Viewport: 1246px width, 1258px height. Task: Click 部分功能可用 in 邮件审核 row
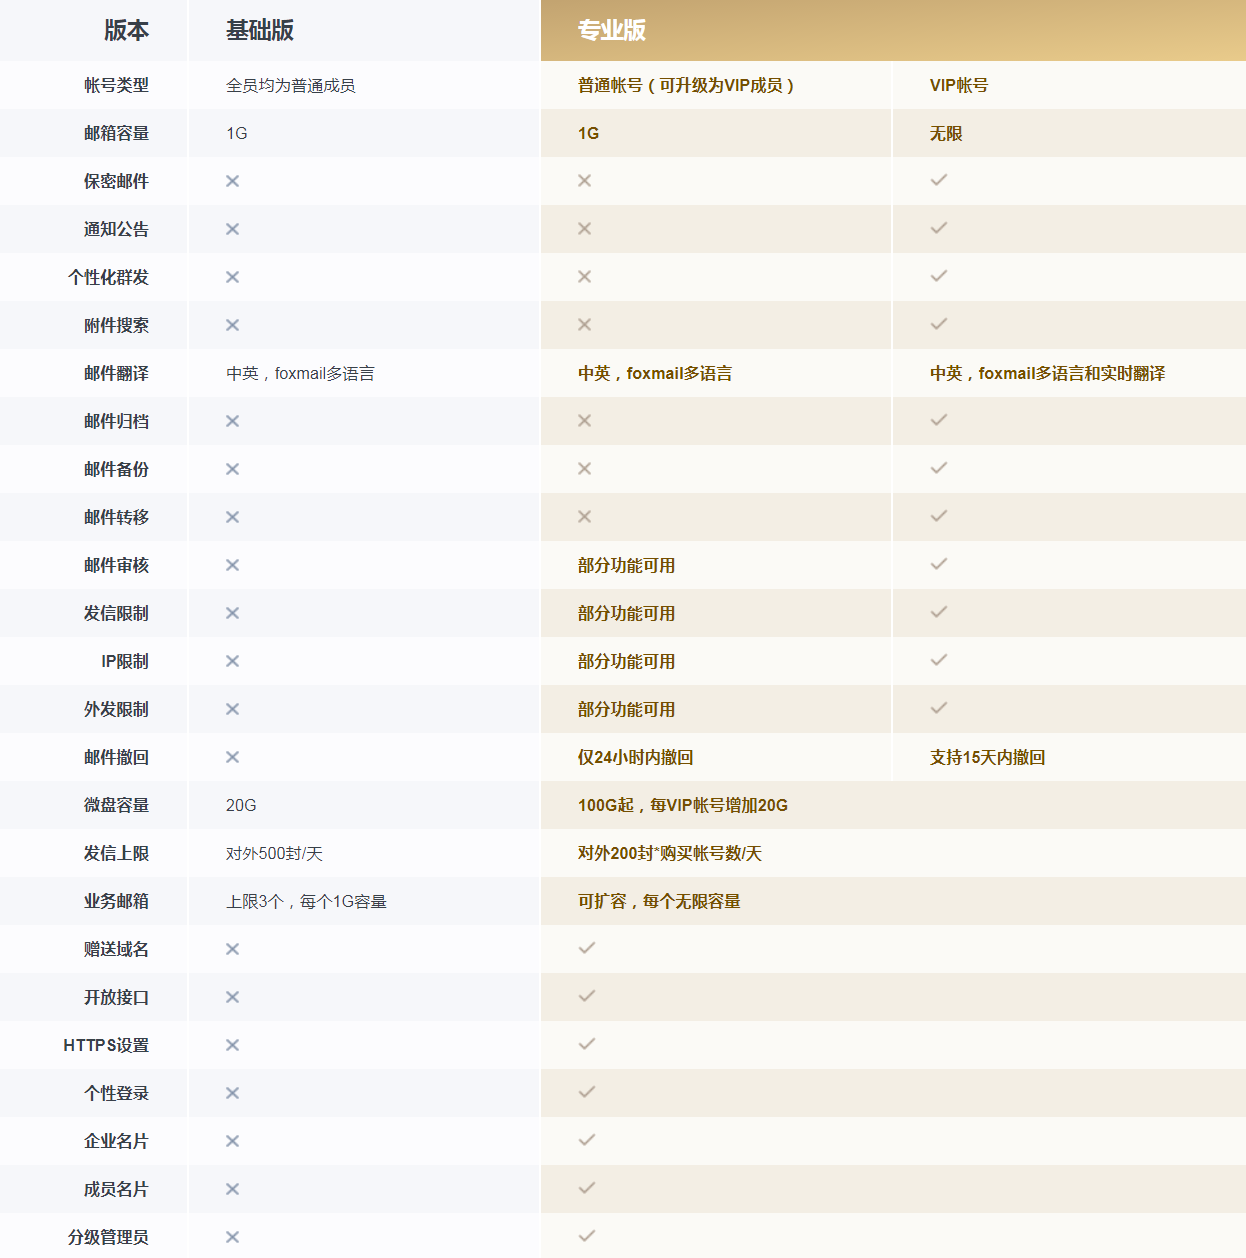click(627, 565)
